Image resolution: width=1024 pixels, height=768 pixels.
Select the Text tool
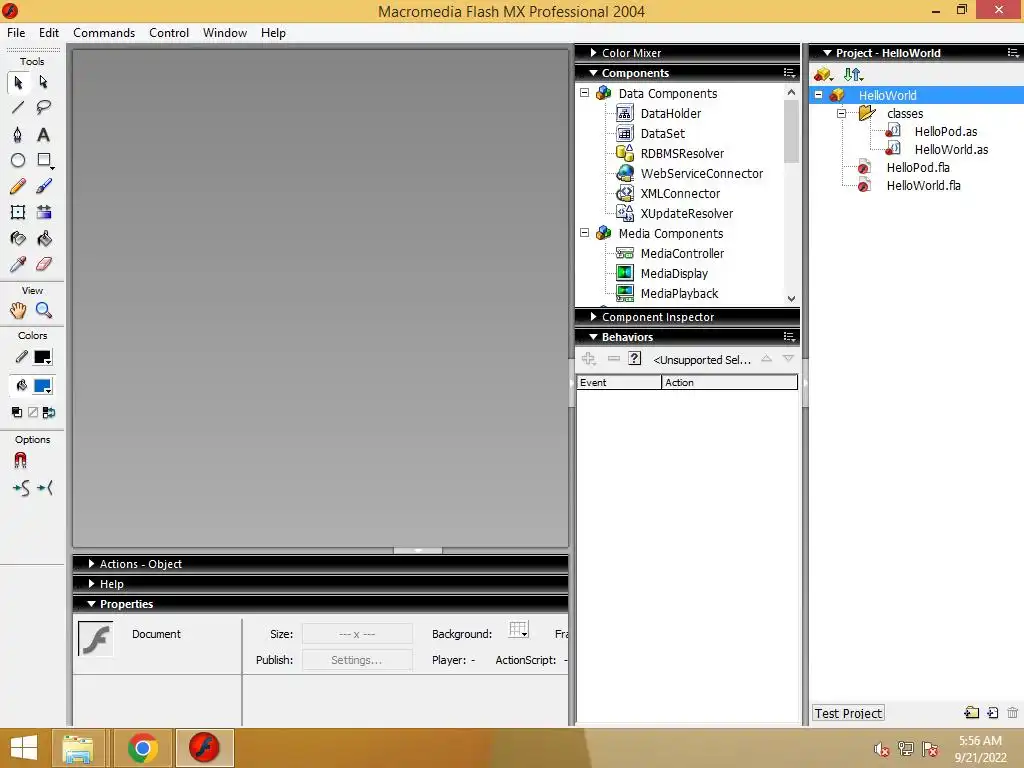(44, 135)
